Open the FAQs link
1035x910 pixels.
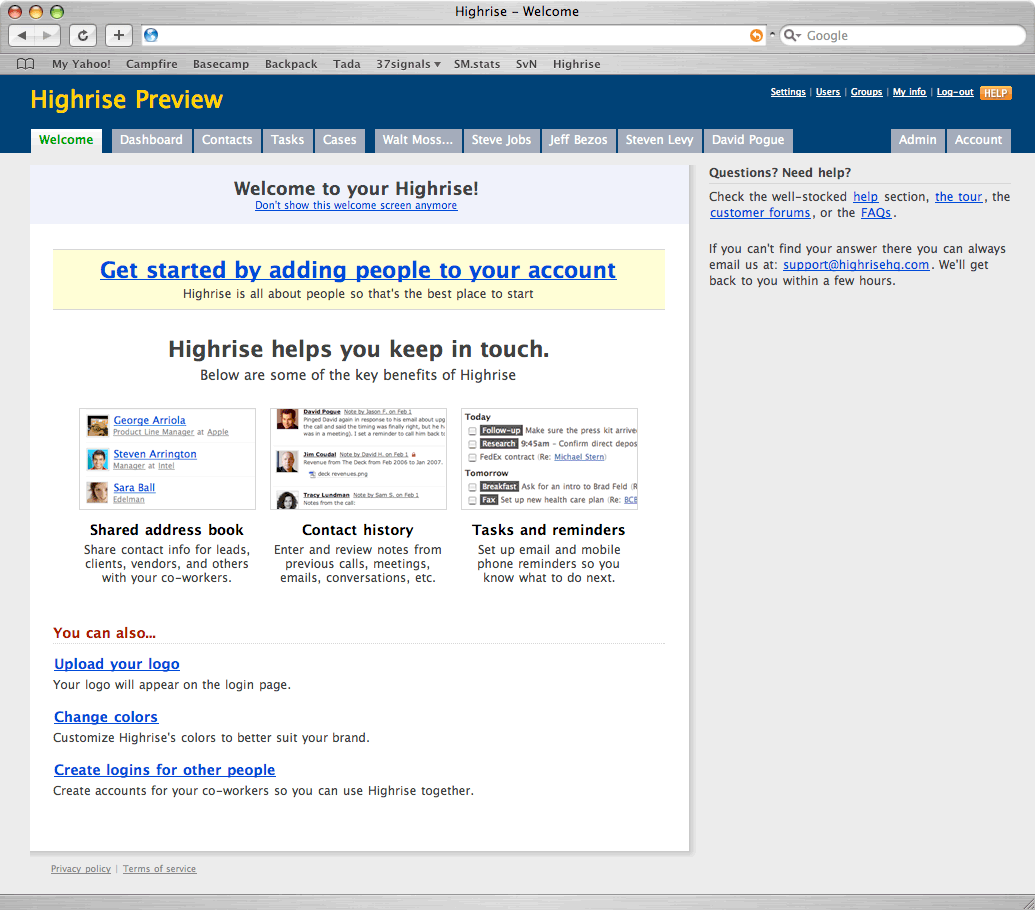coord(876,212)
